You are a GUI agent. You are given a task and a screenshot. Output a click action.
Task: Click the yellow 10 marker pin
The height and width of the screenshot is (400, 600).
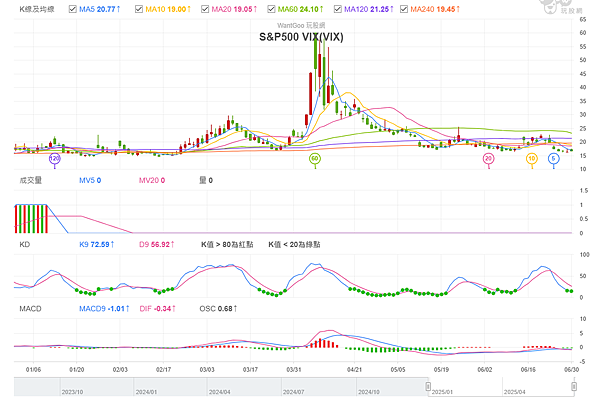[532, 158]
